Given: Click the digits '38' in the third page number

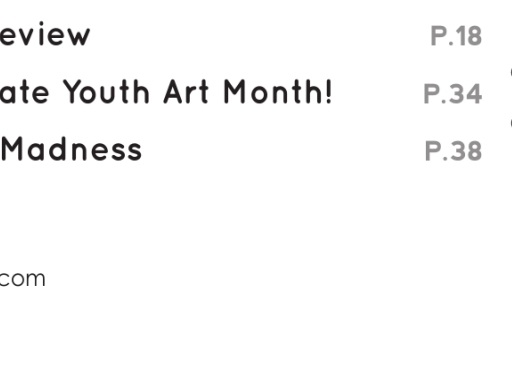Looking at the screenshot, I should (468, 151).
